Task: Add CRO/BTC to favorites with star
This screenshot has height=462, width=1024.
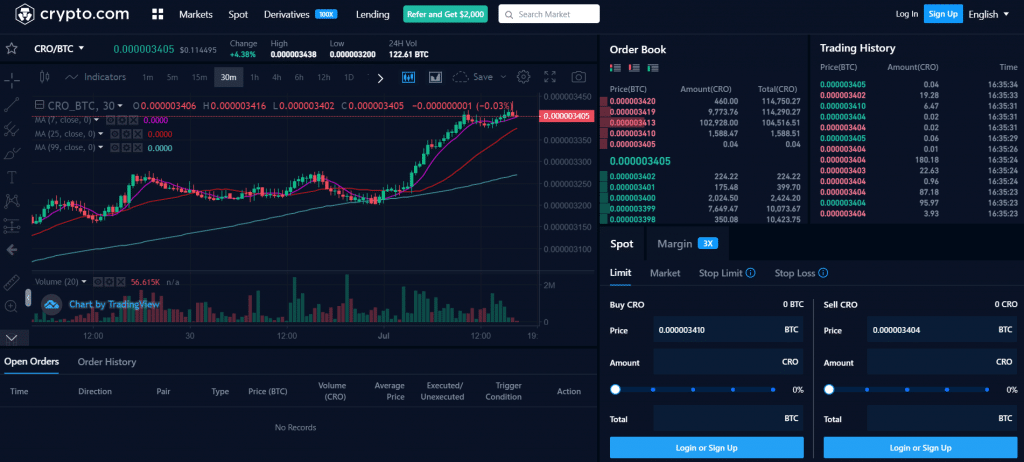Action: (11, 48)
